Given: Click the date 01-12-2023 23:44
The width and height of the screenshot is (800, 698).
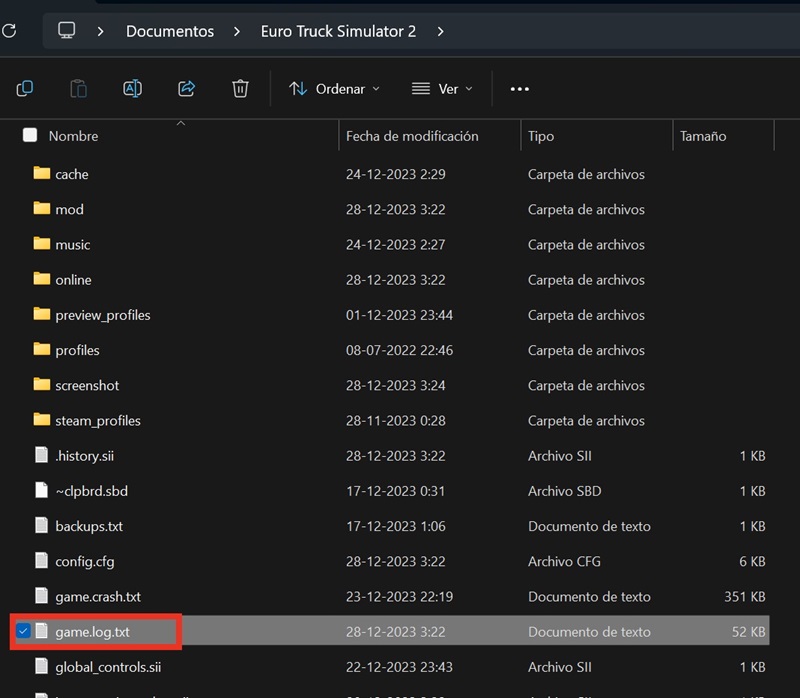Looking at the screenshot, I should click(x=399, y=315).
